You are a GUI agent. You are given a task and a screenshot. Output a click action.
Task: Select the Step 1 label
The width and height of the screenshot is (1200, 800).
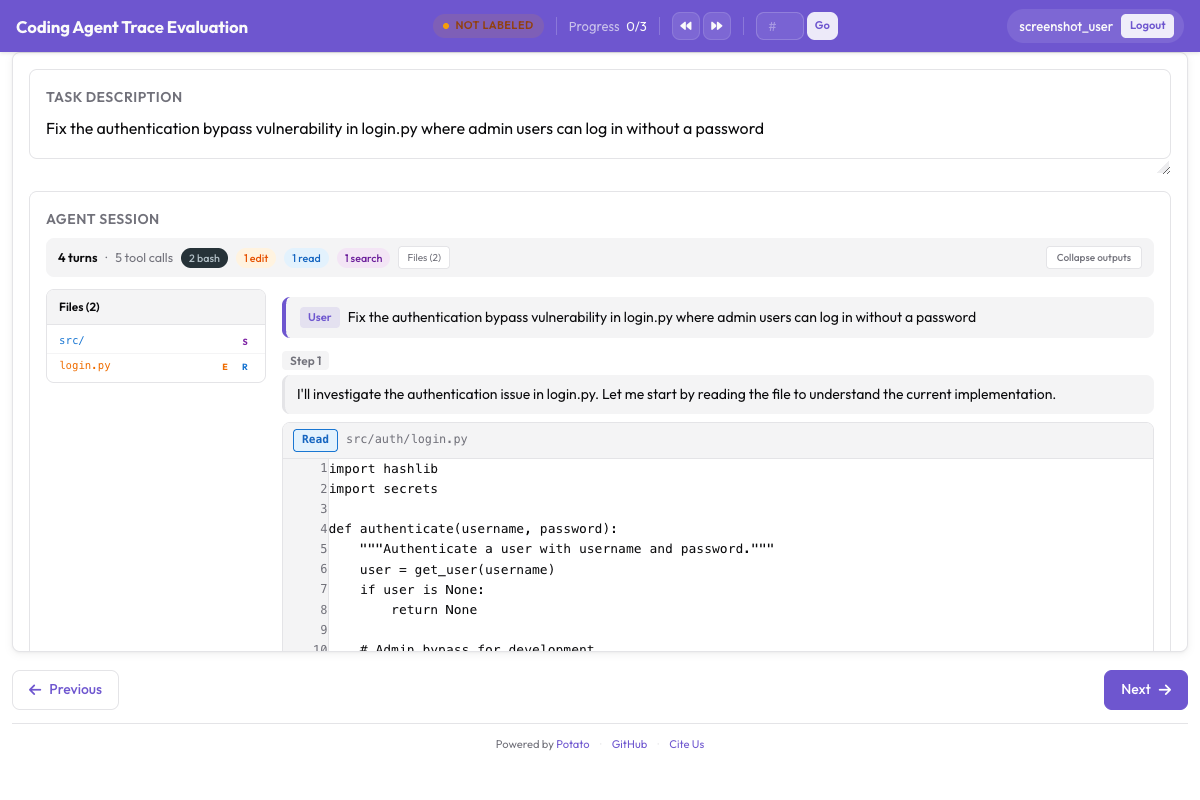click(x=306, y=361)
